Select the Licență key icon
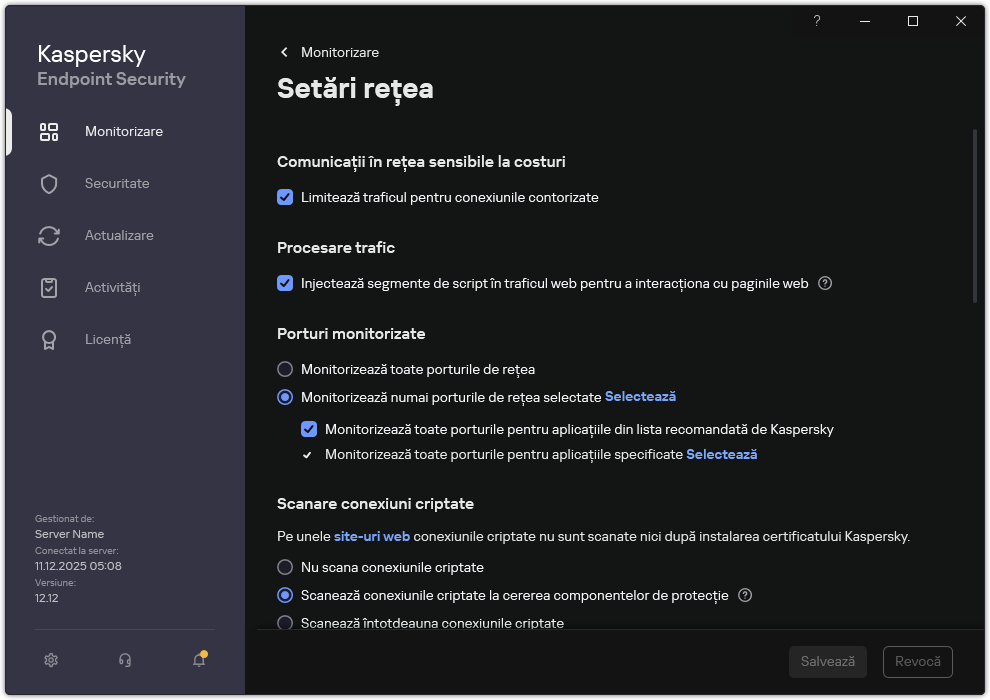990x700 pixels. pos(49,339)
